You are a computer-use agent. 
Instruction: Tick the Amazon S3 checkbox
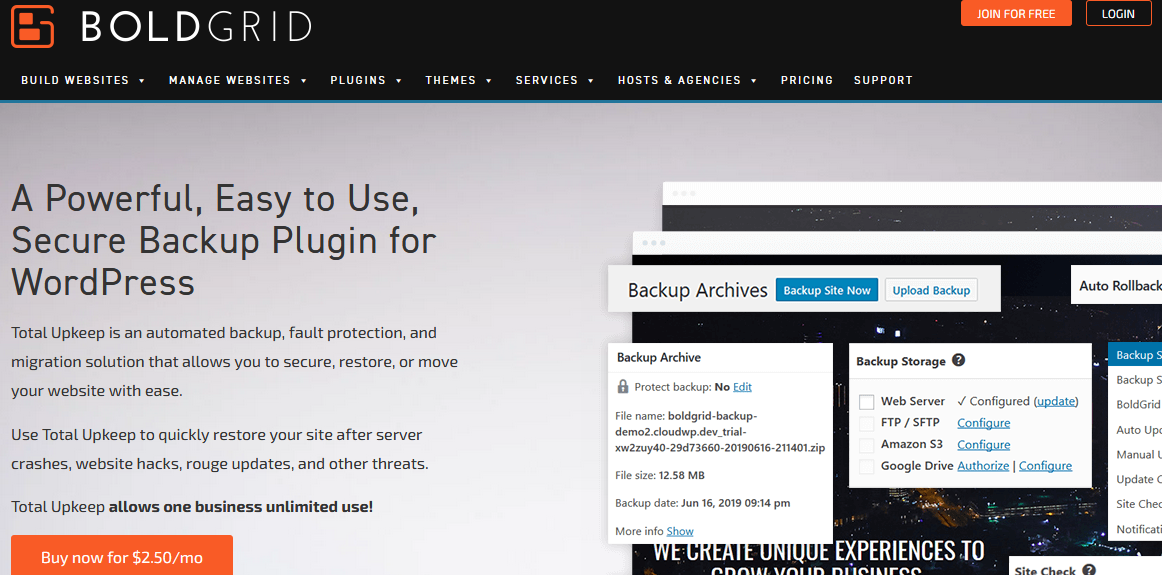(x=867, y=445)
